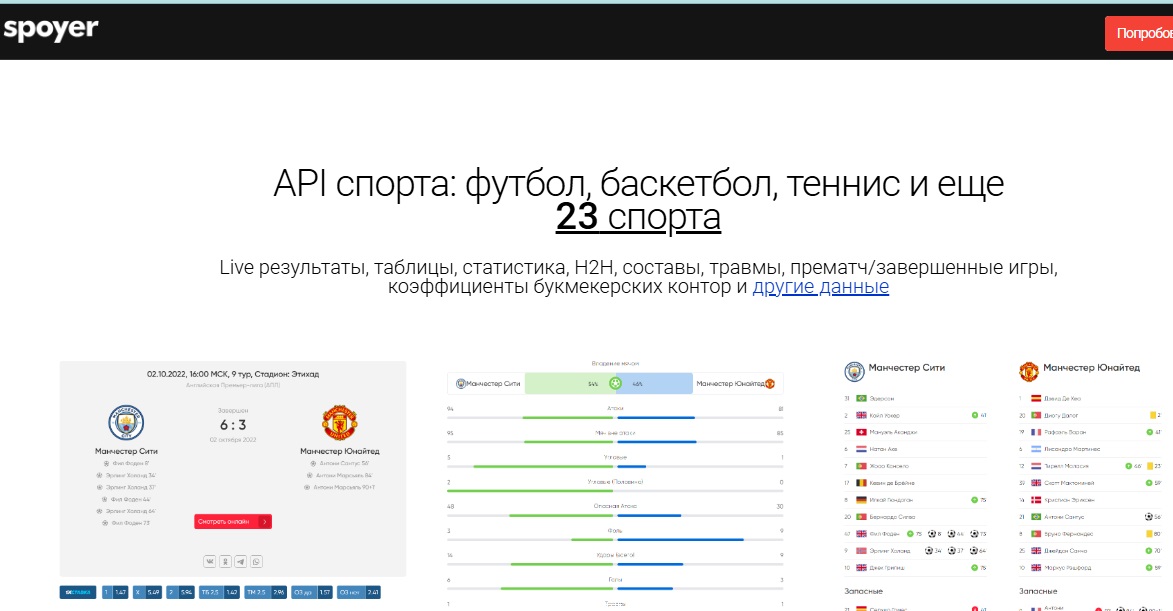1173x611 pixels.
Task: Select the odds chip 'X' draw
Action: [147, 592]
